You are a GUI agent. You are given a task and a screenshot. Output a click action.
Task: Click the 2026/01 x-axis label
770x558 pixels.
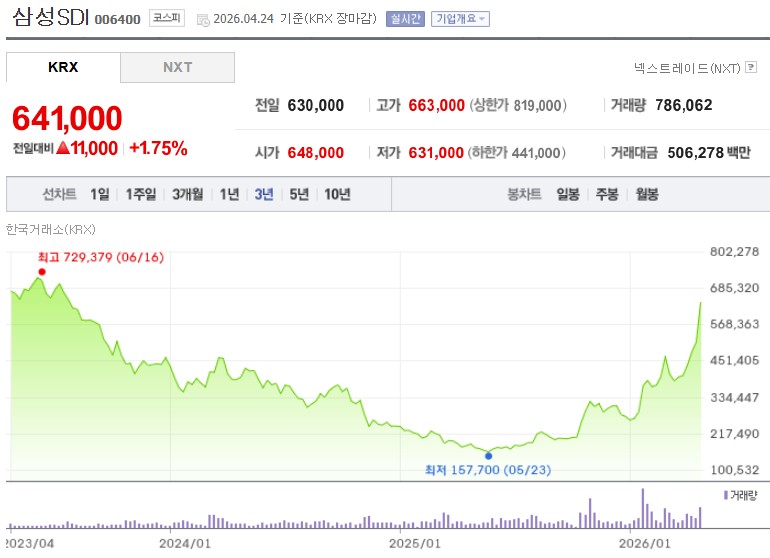tap(644, 543)
